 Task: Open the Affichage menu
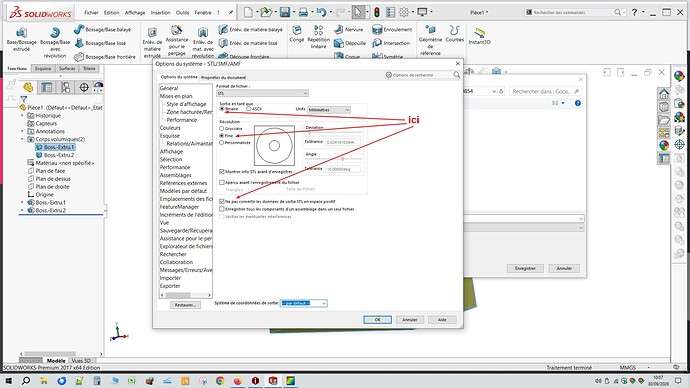coord(135,13)
